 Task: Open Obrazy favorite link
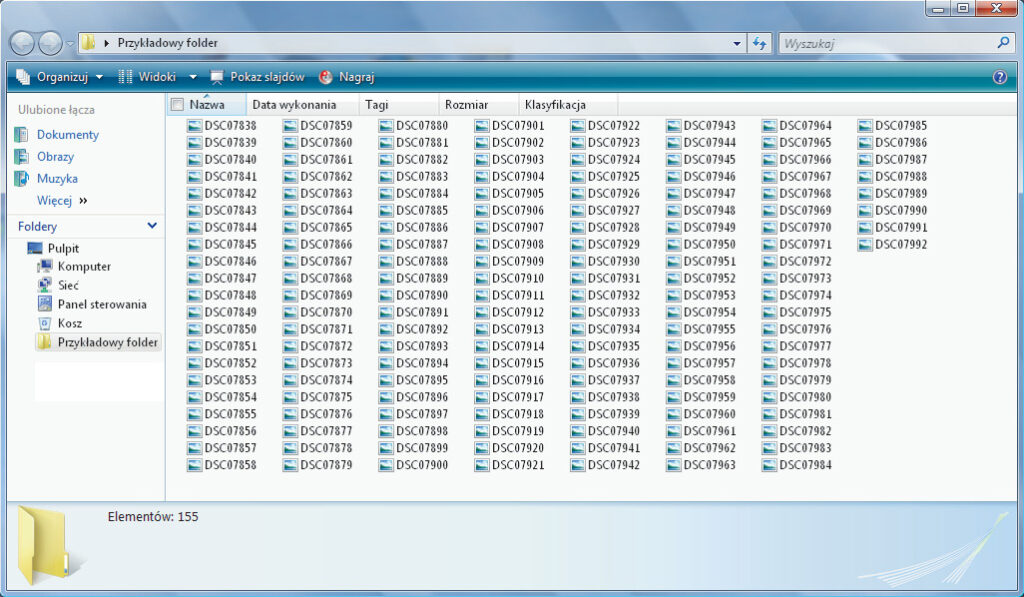[55, 157]
